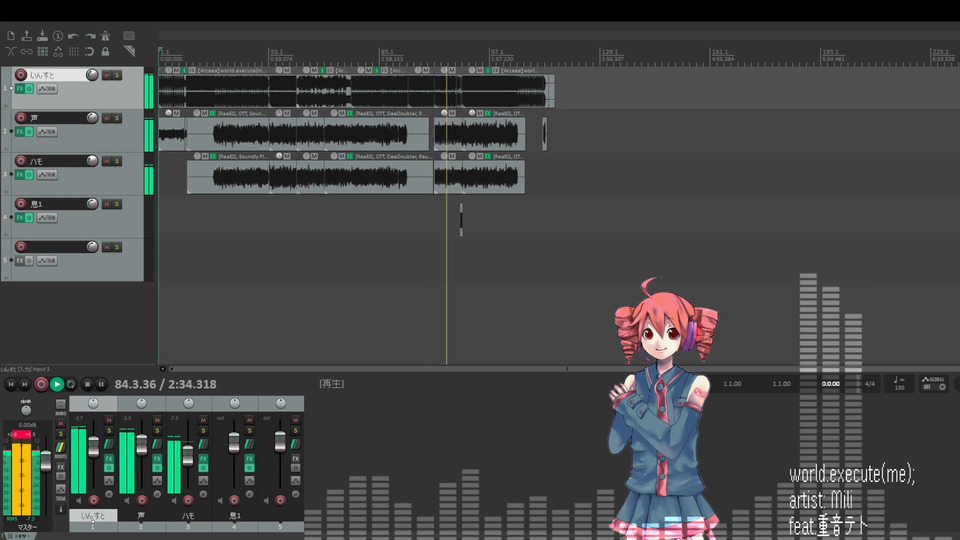Arm recording on 声 track

point(21,118)
